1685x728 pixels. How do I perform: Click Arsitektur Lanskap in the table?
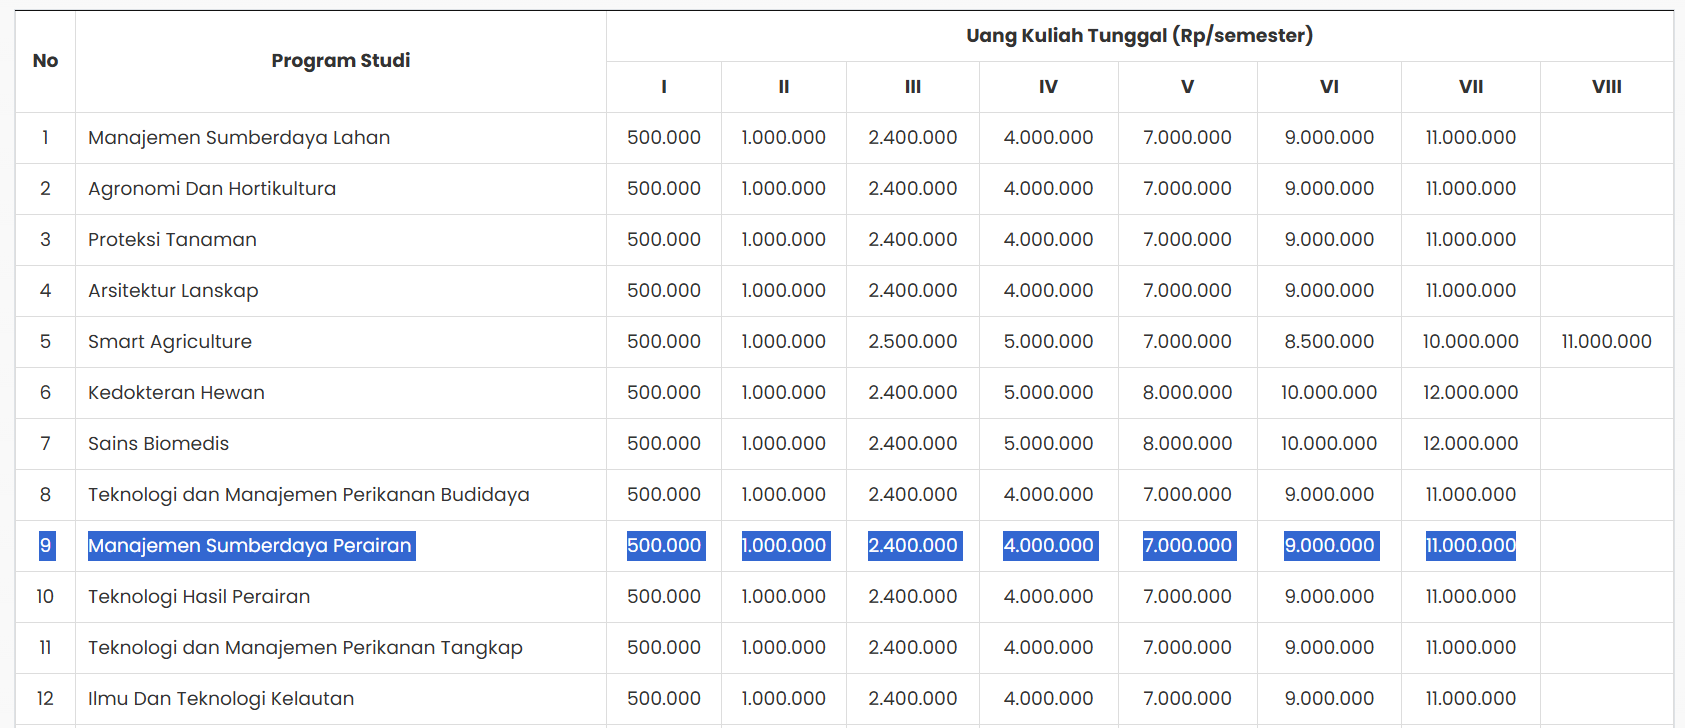click(173, 291)
